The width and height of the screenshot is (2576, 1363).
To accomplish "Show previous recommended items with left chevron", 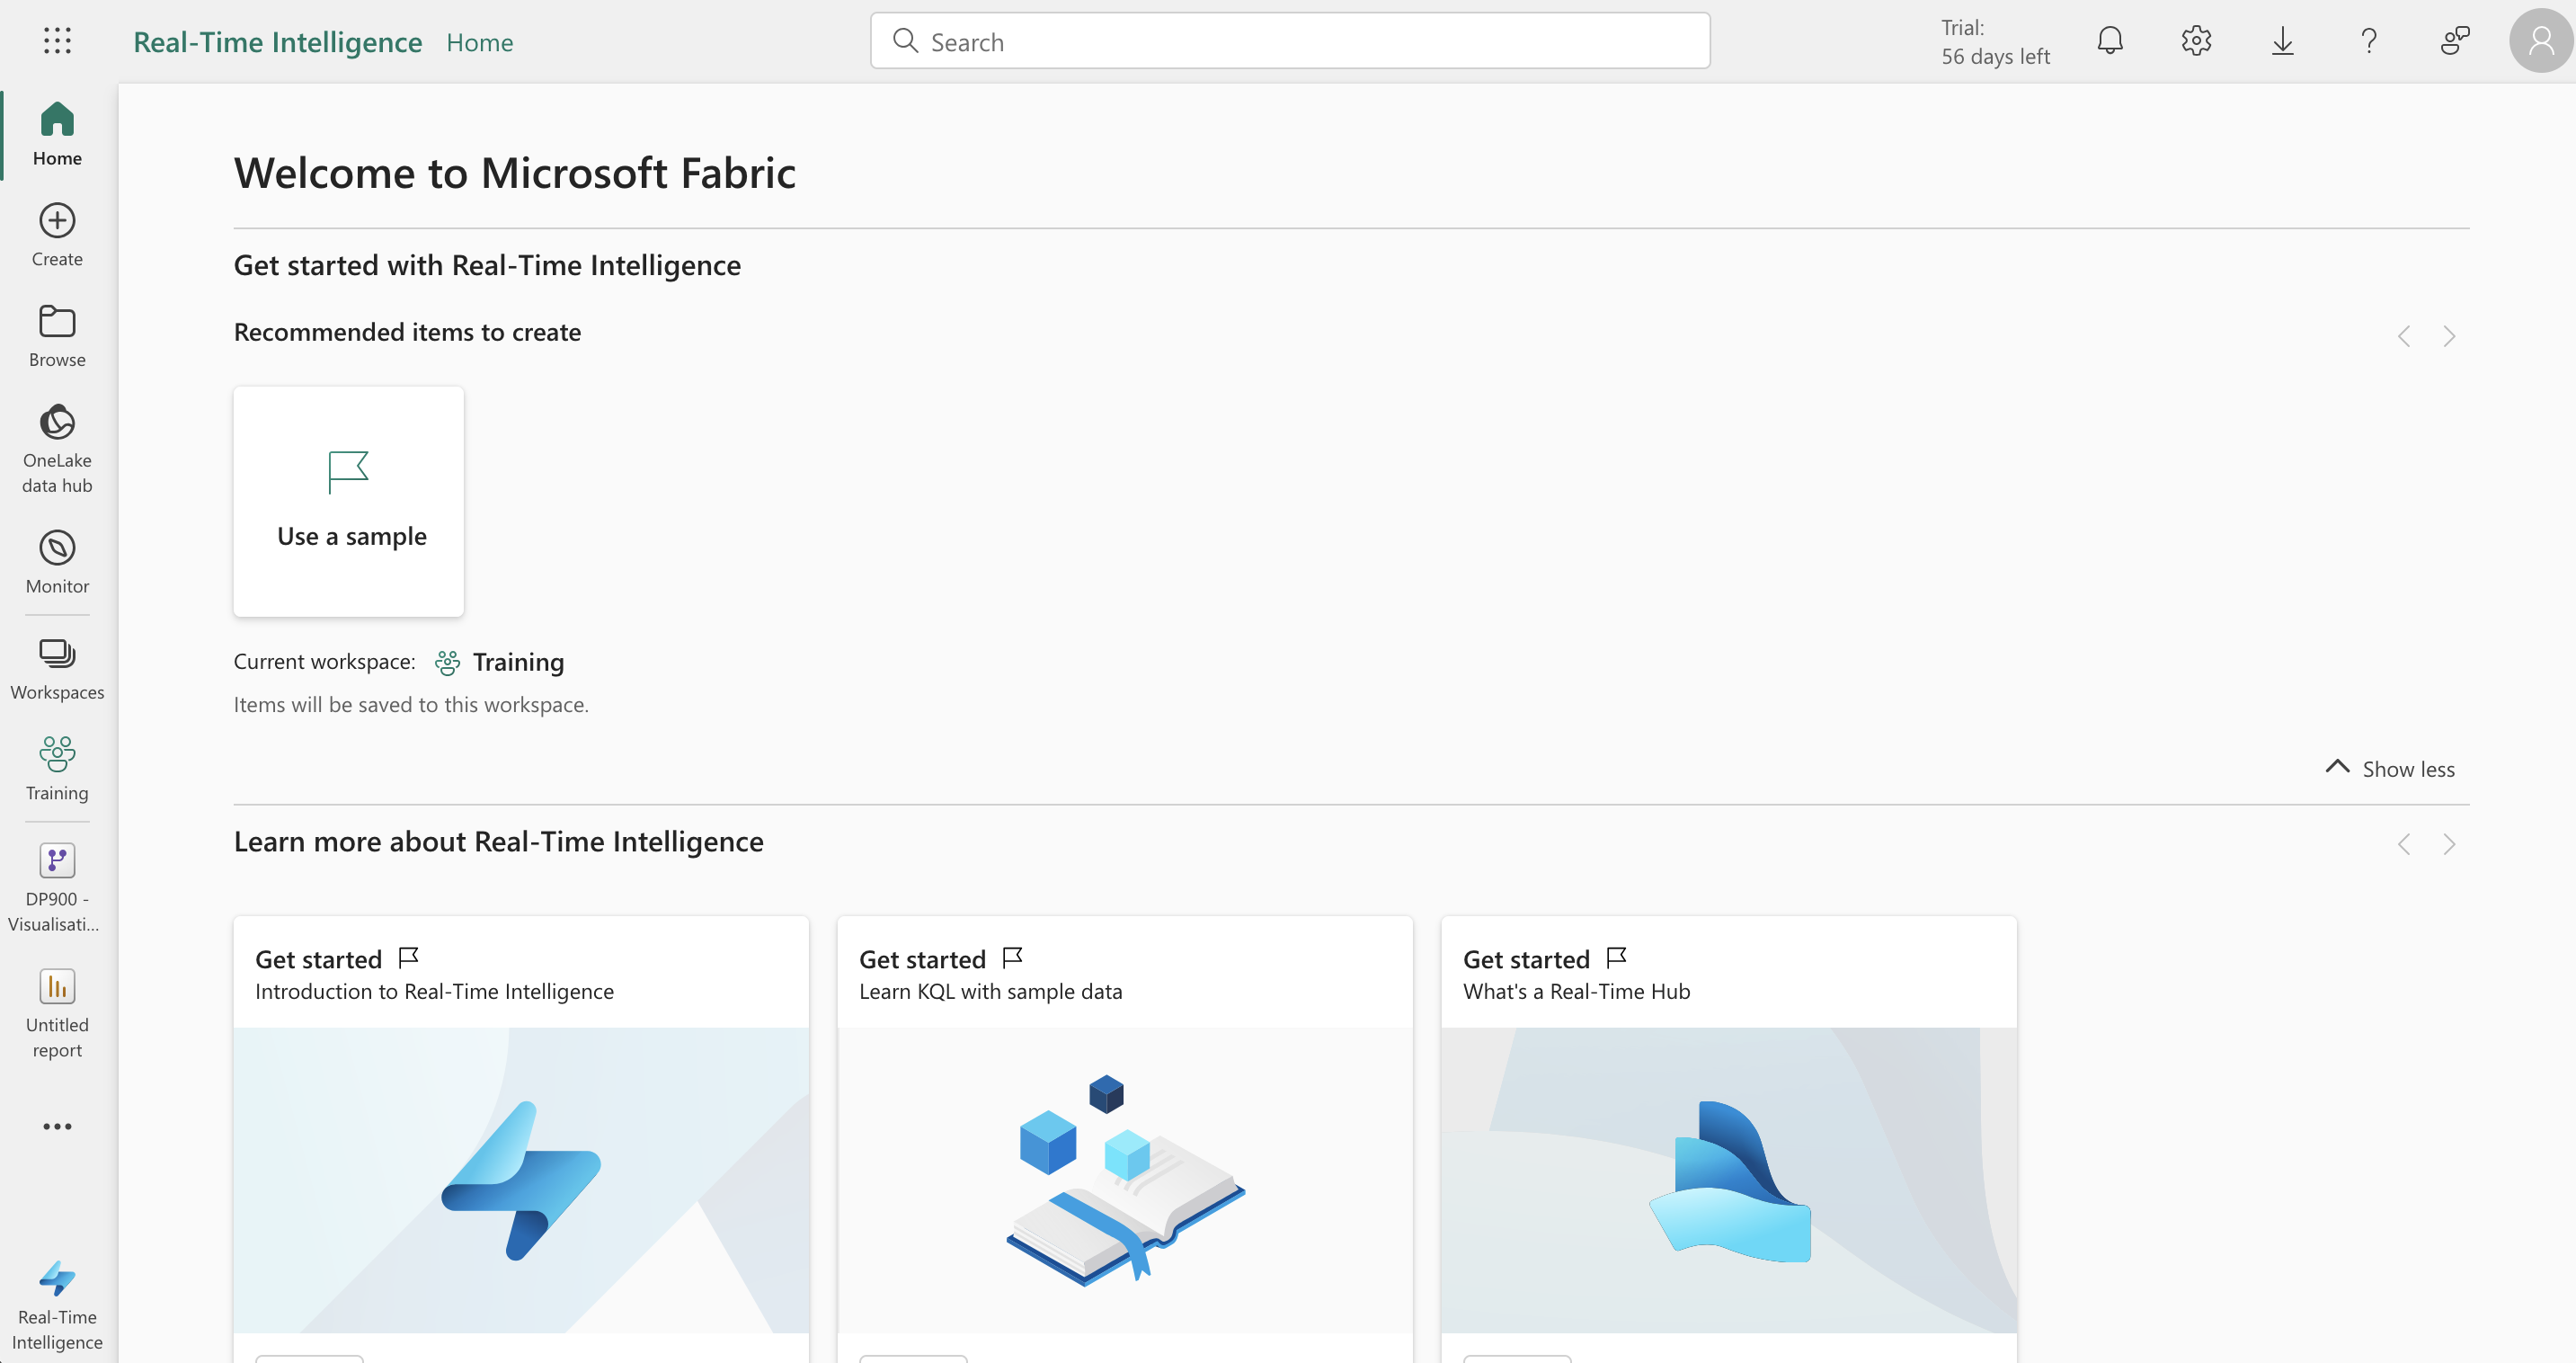I will tap(2404, 336).
